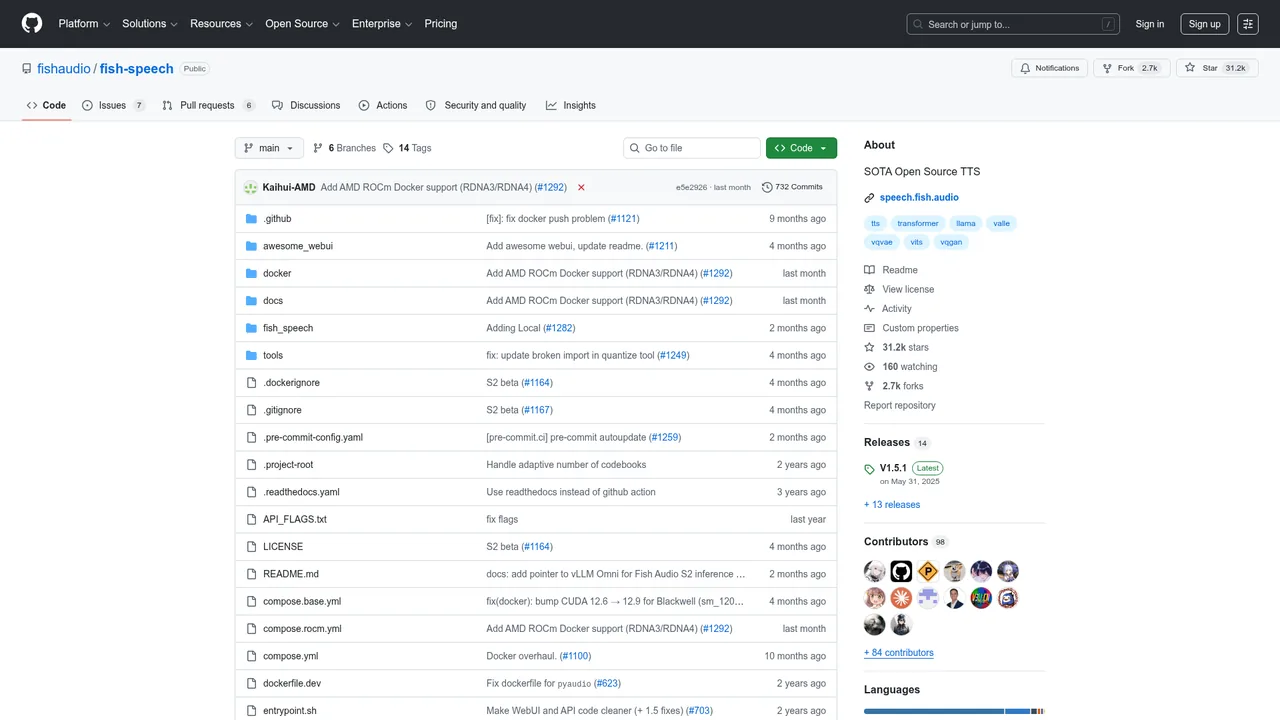The height and width of the screenshot is (720, 1280).
Task: Click the Sign in link
Action: click(x=1150, y=24)
